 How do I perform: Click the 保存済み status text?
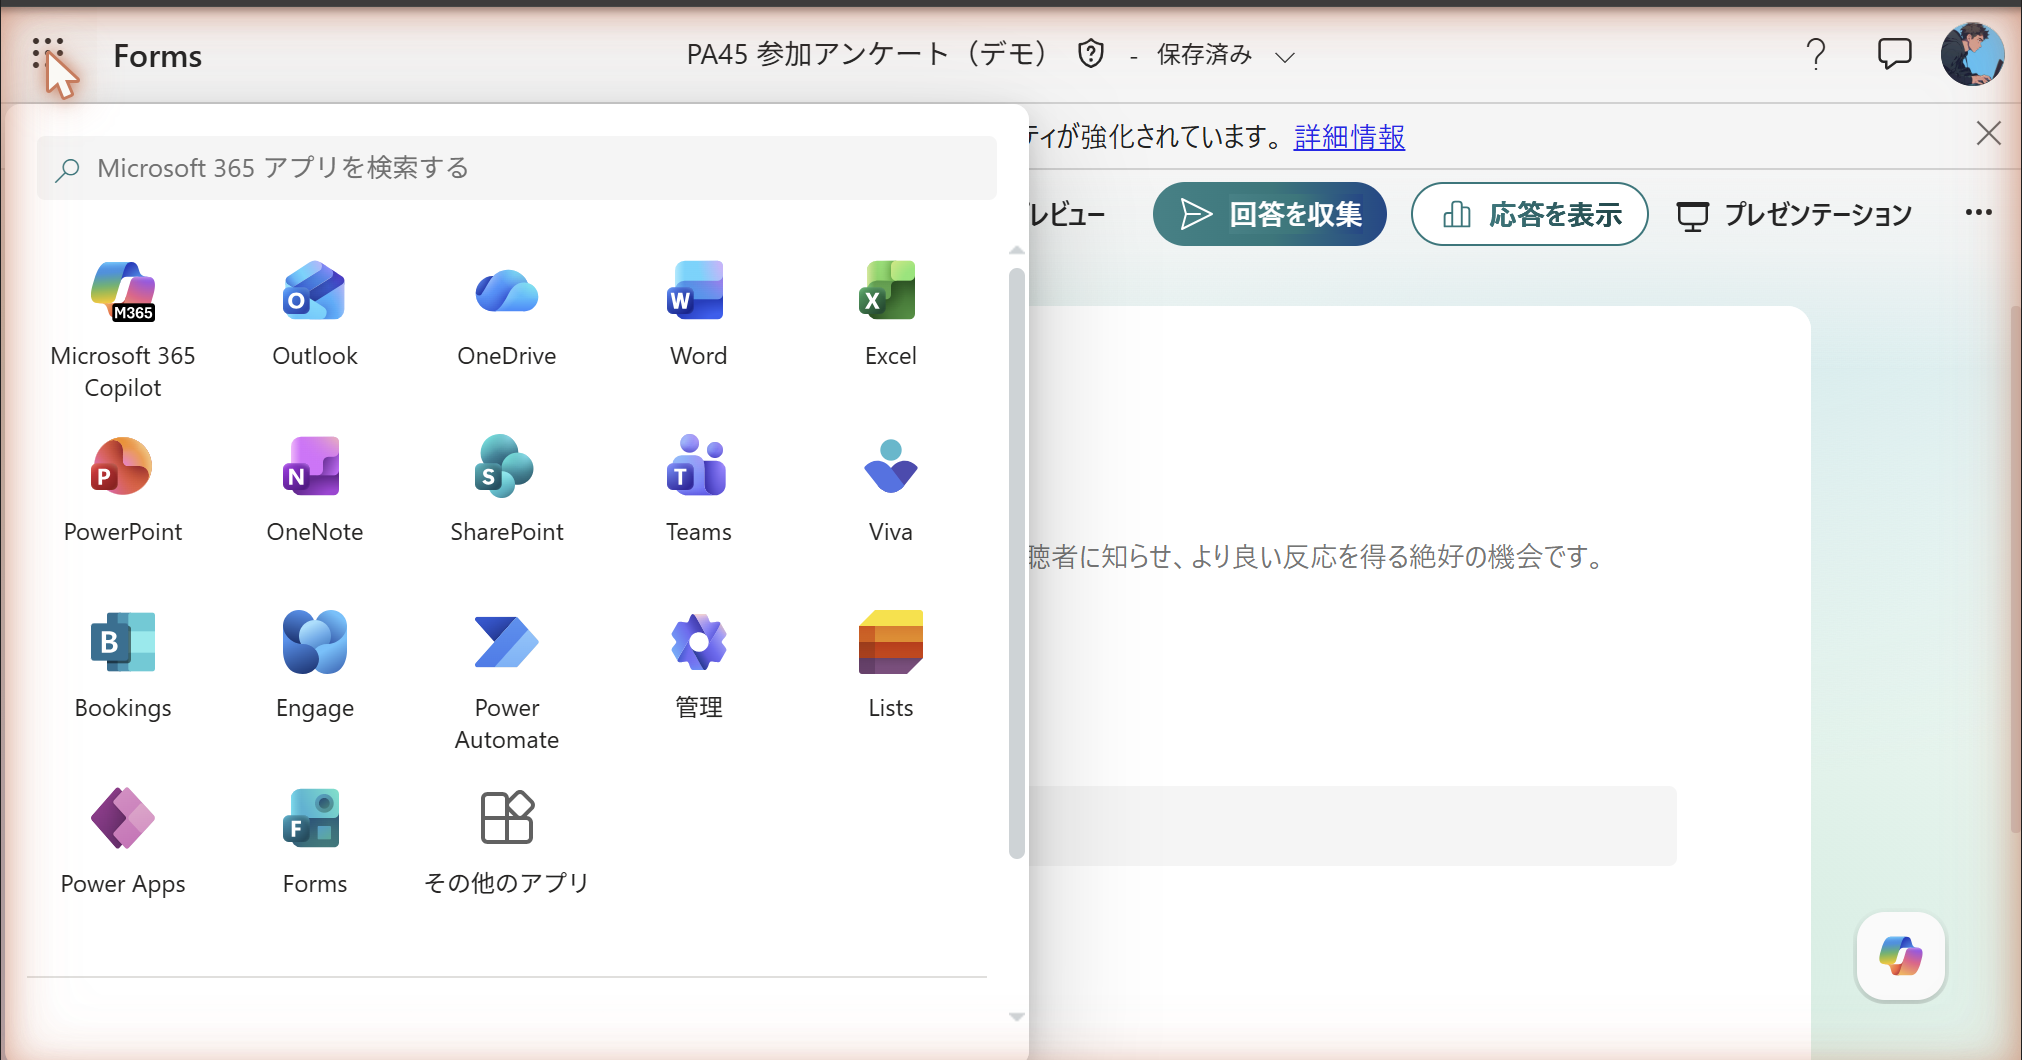1204,55
